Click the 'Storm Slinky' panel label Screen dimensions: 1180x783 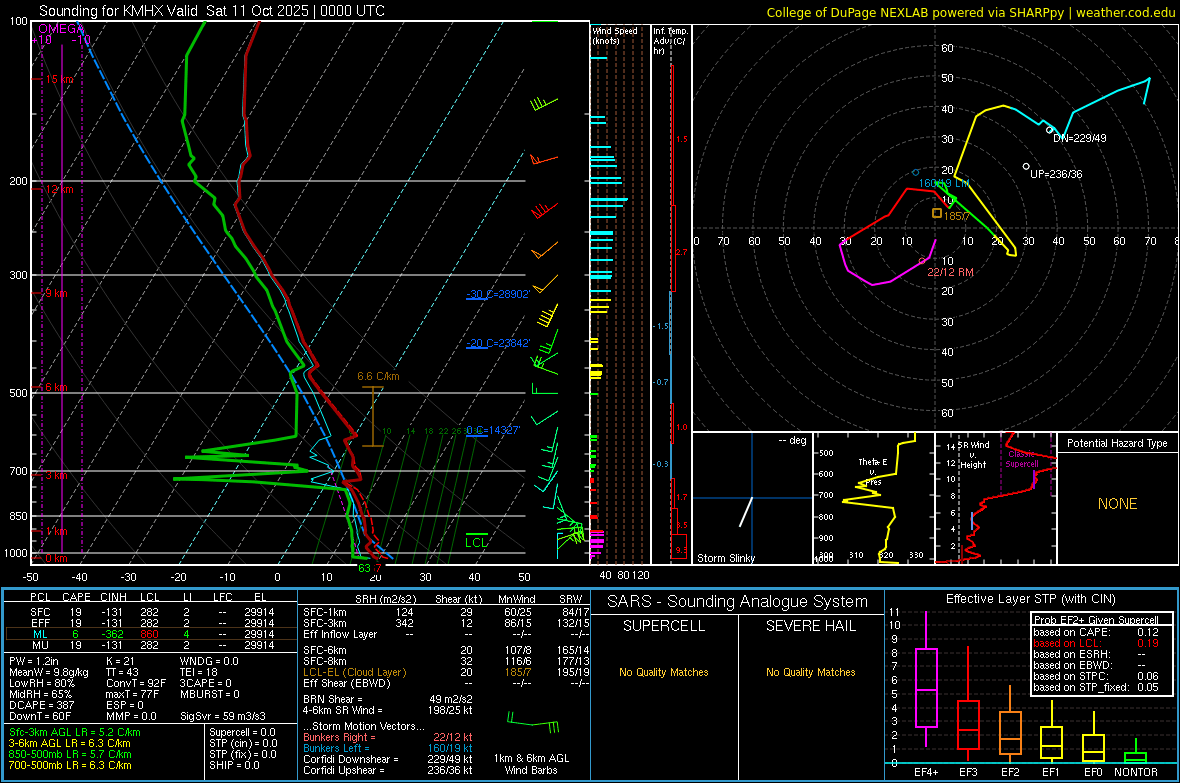[725, 558]
